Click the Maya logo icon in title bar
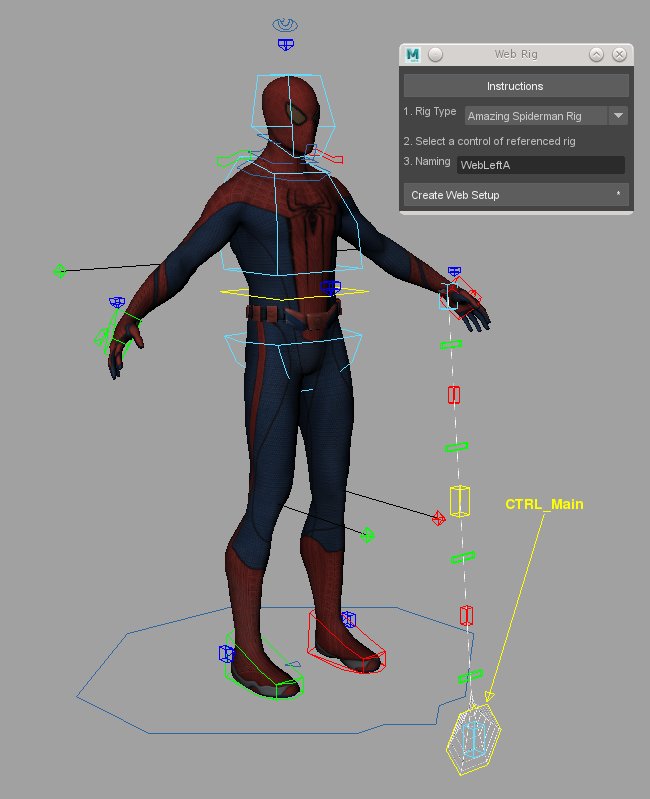The height and width of the screenshot is (799, 650). coord(413,54)
